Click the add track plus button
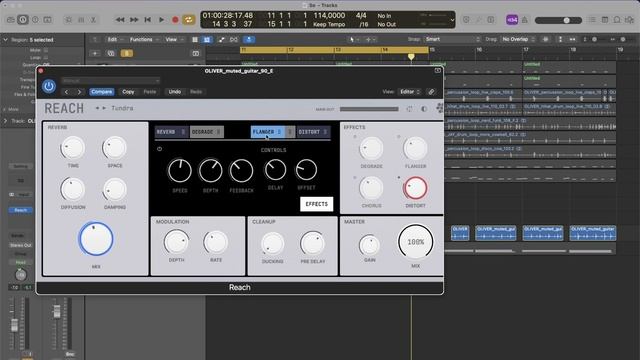640x360 pixels. [95, 53]
